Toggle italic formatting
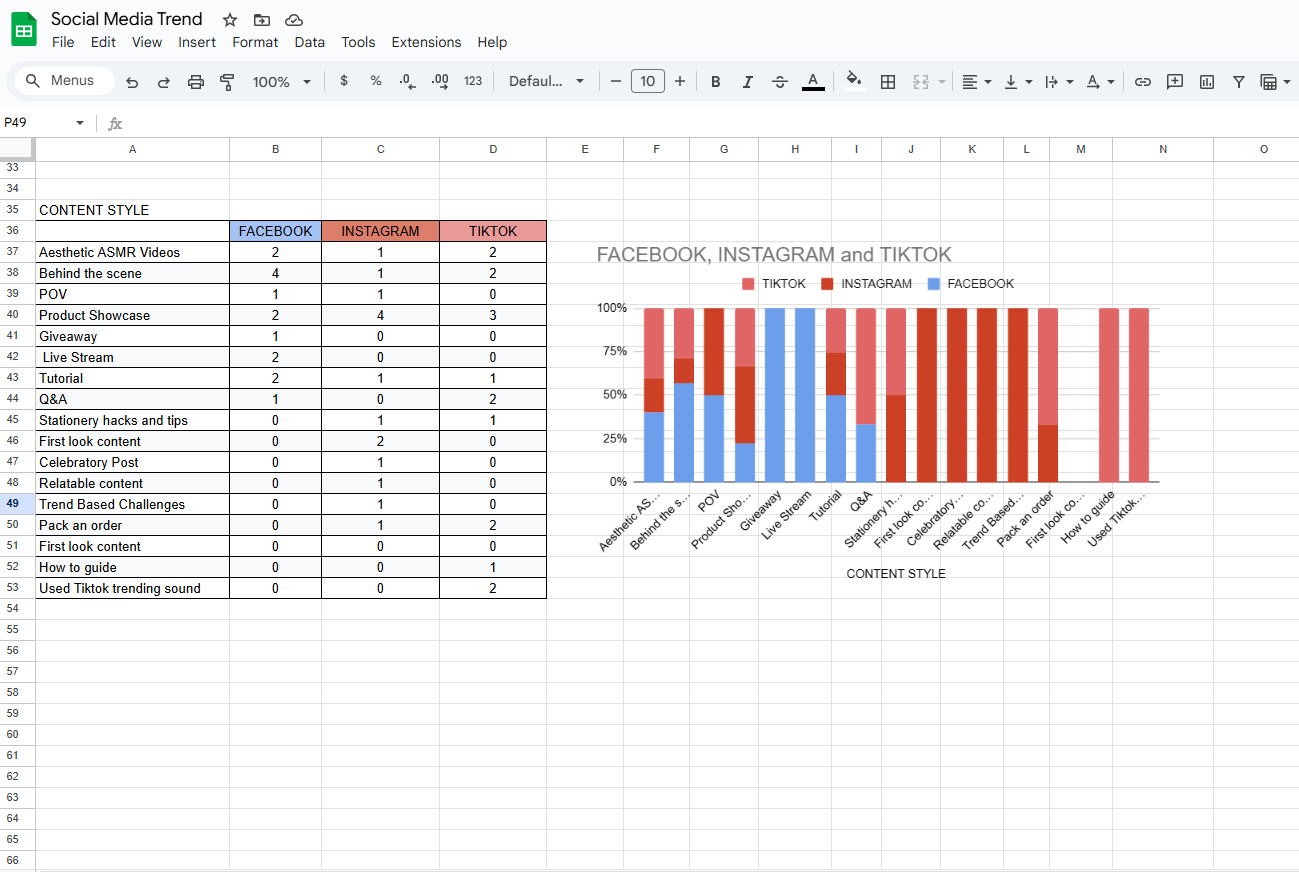The width and height of the screenshot is (1299, 872). click(x=747, y=82)
